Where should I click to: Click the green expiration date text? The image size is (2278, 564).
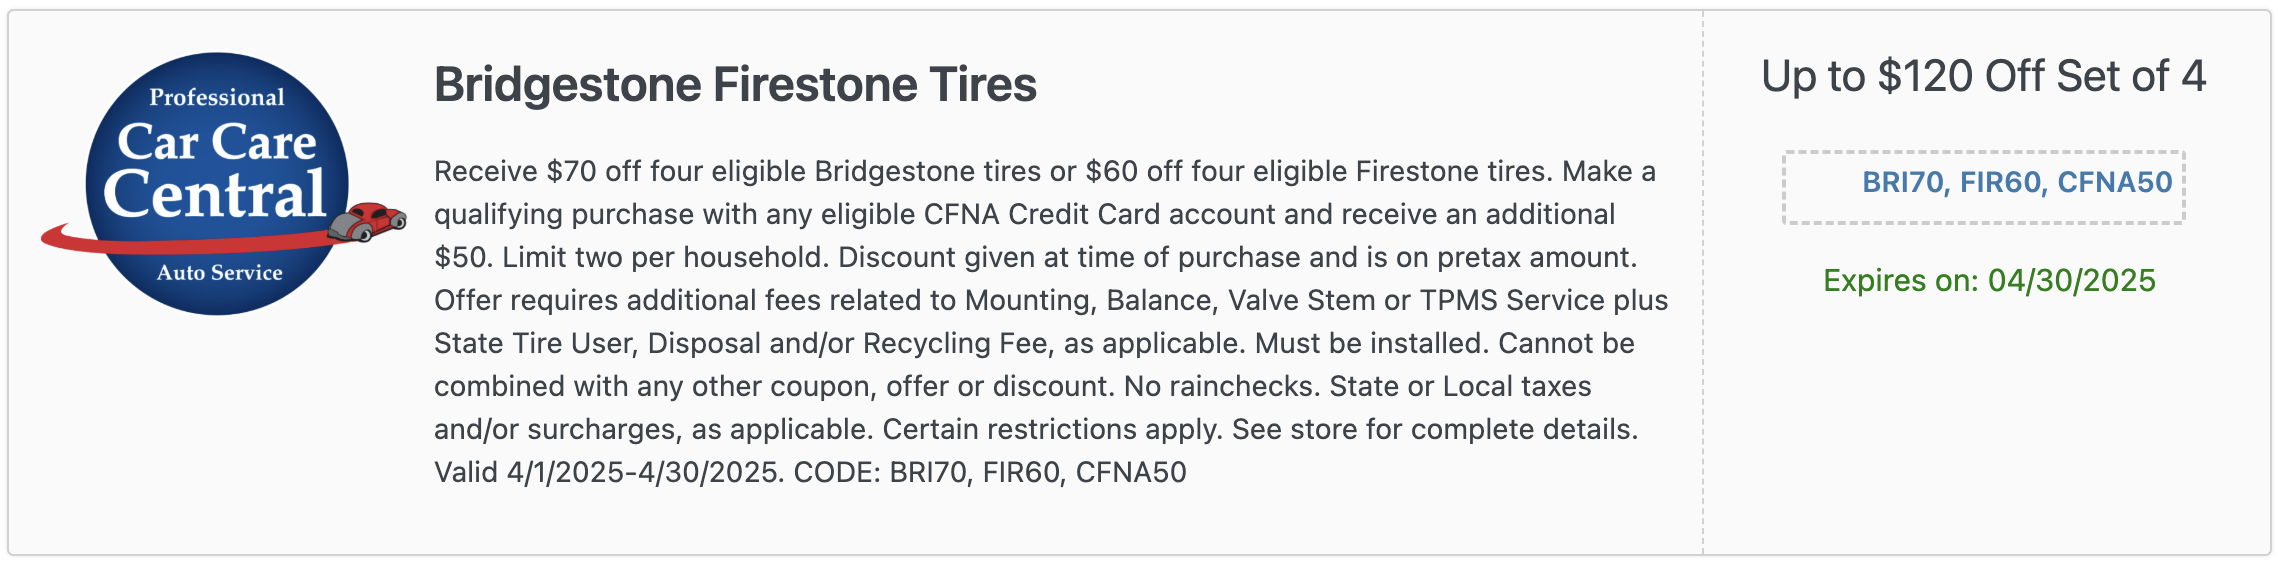[x=1989, y=281]
